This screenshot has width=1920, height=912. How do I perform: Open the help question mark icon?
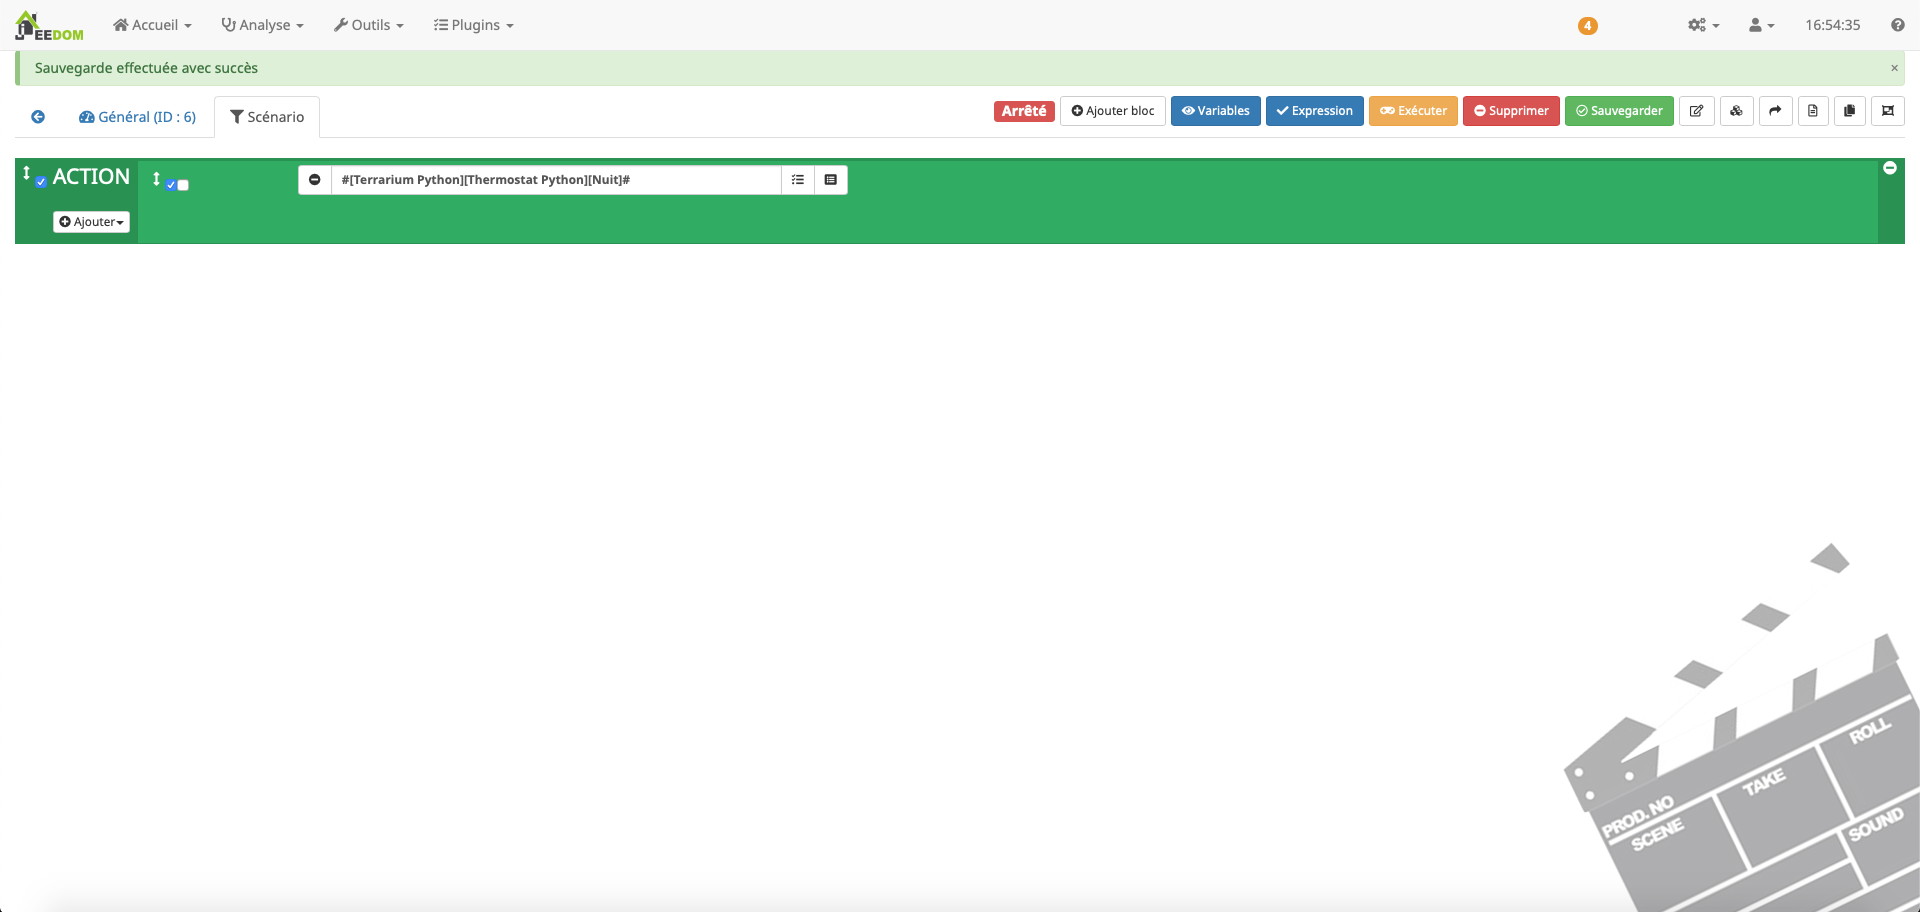[1897, 25]
